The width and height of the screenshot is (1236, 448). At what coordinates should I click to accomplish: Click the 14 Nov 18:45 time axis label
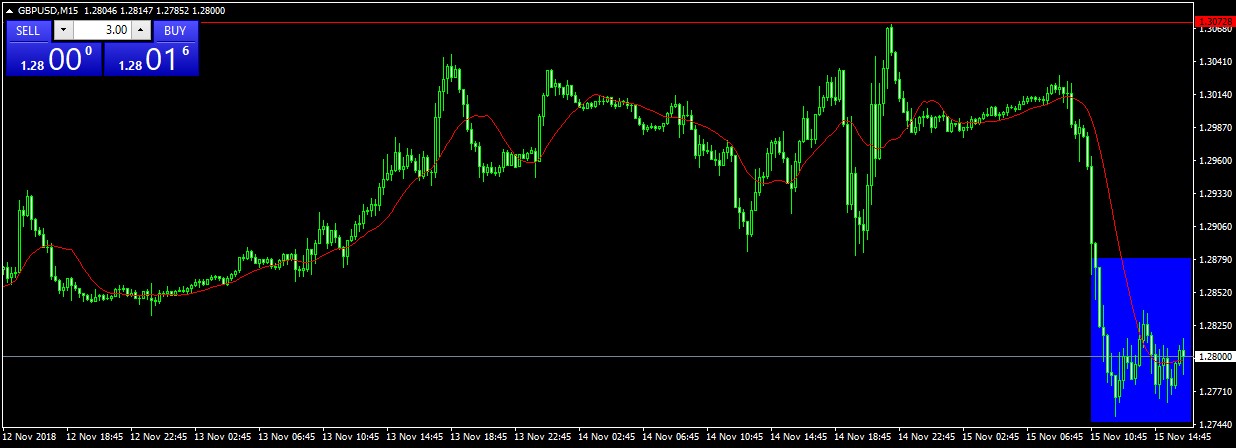(865, 437)
